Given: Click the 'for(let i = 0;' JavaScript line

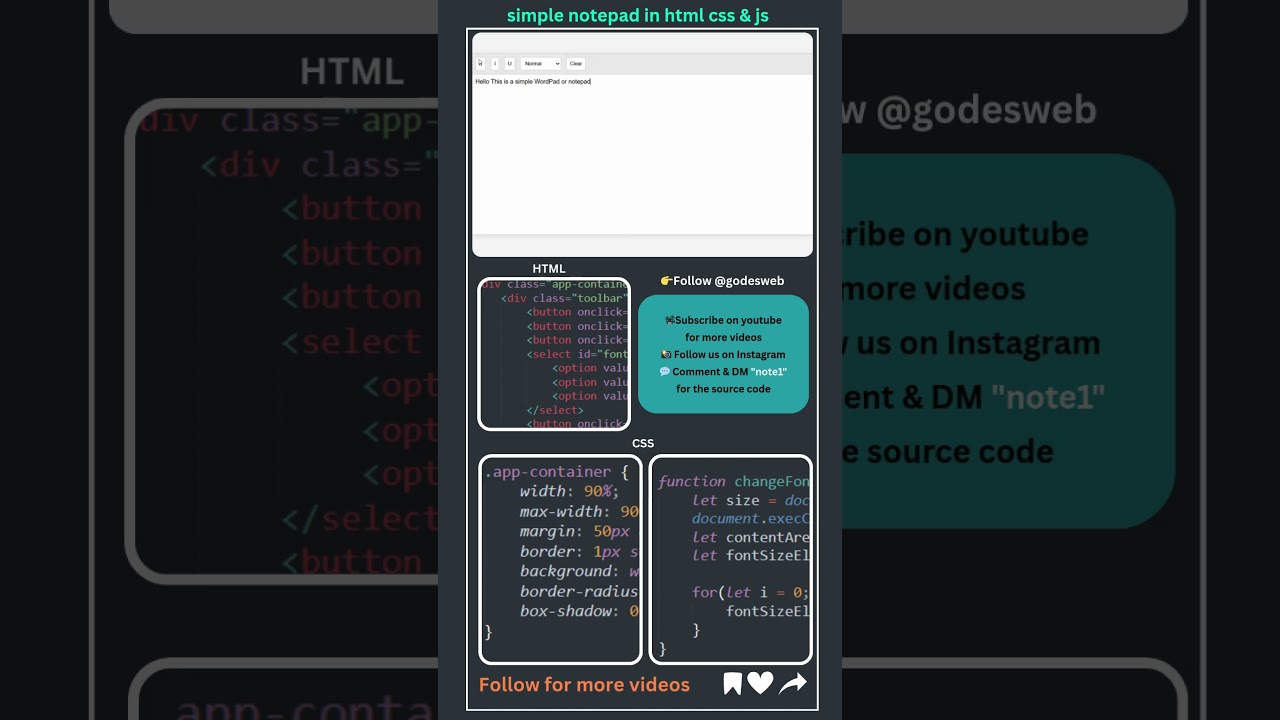Looking at the screenshot, I should 750,592.
